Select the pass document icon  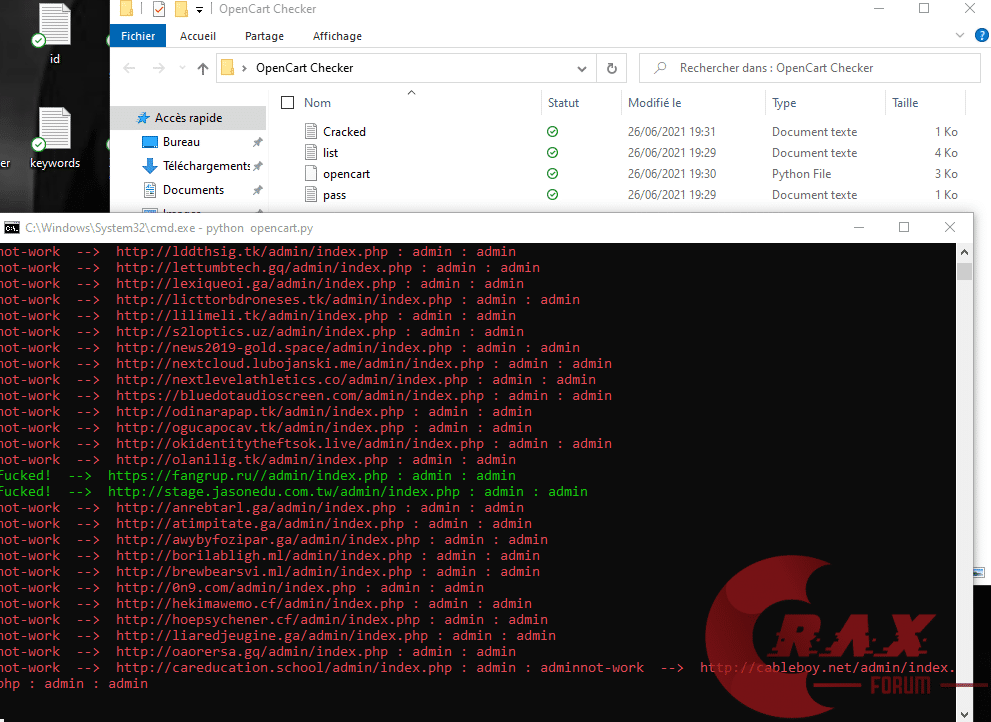311,194
